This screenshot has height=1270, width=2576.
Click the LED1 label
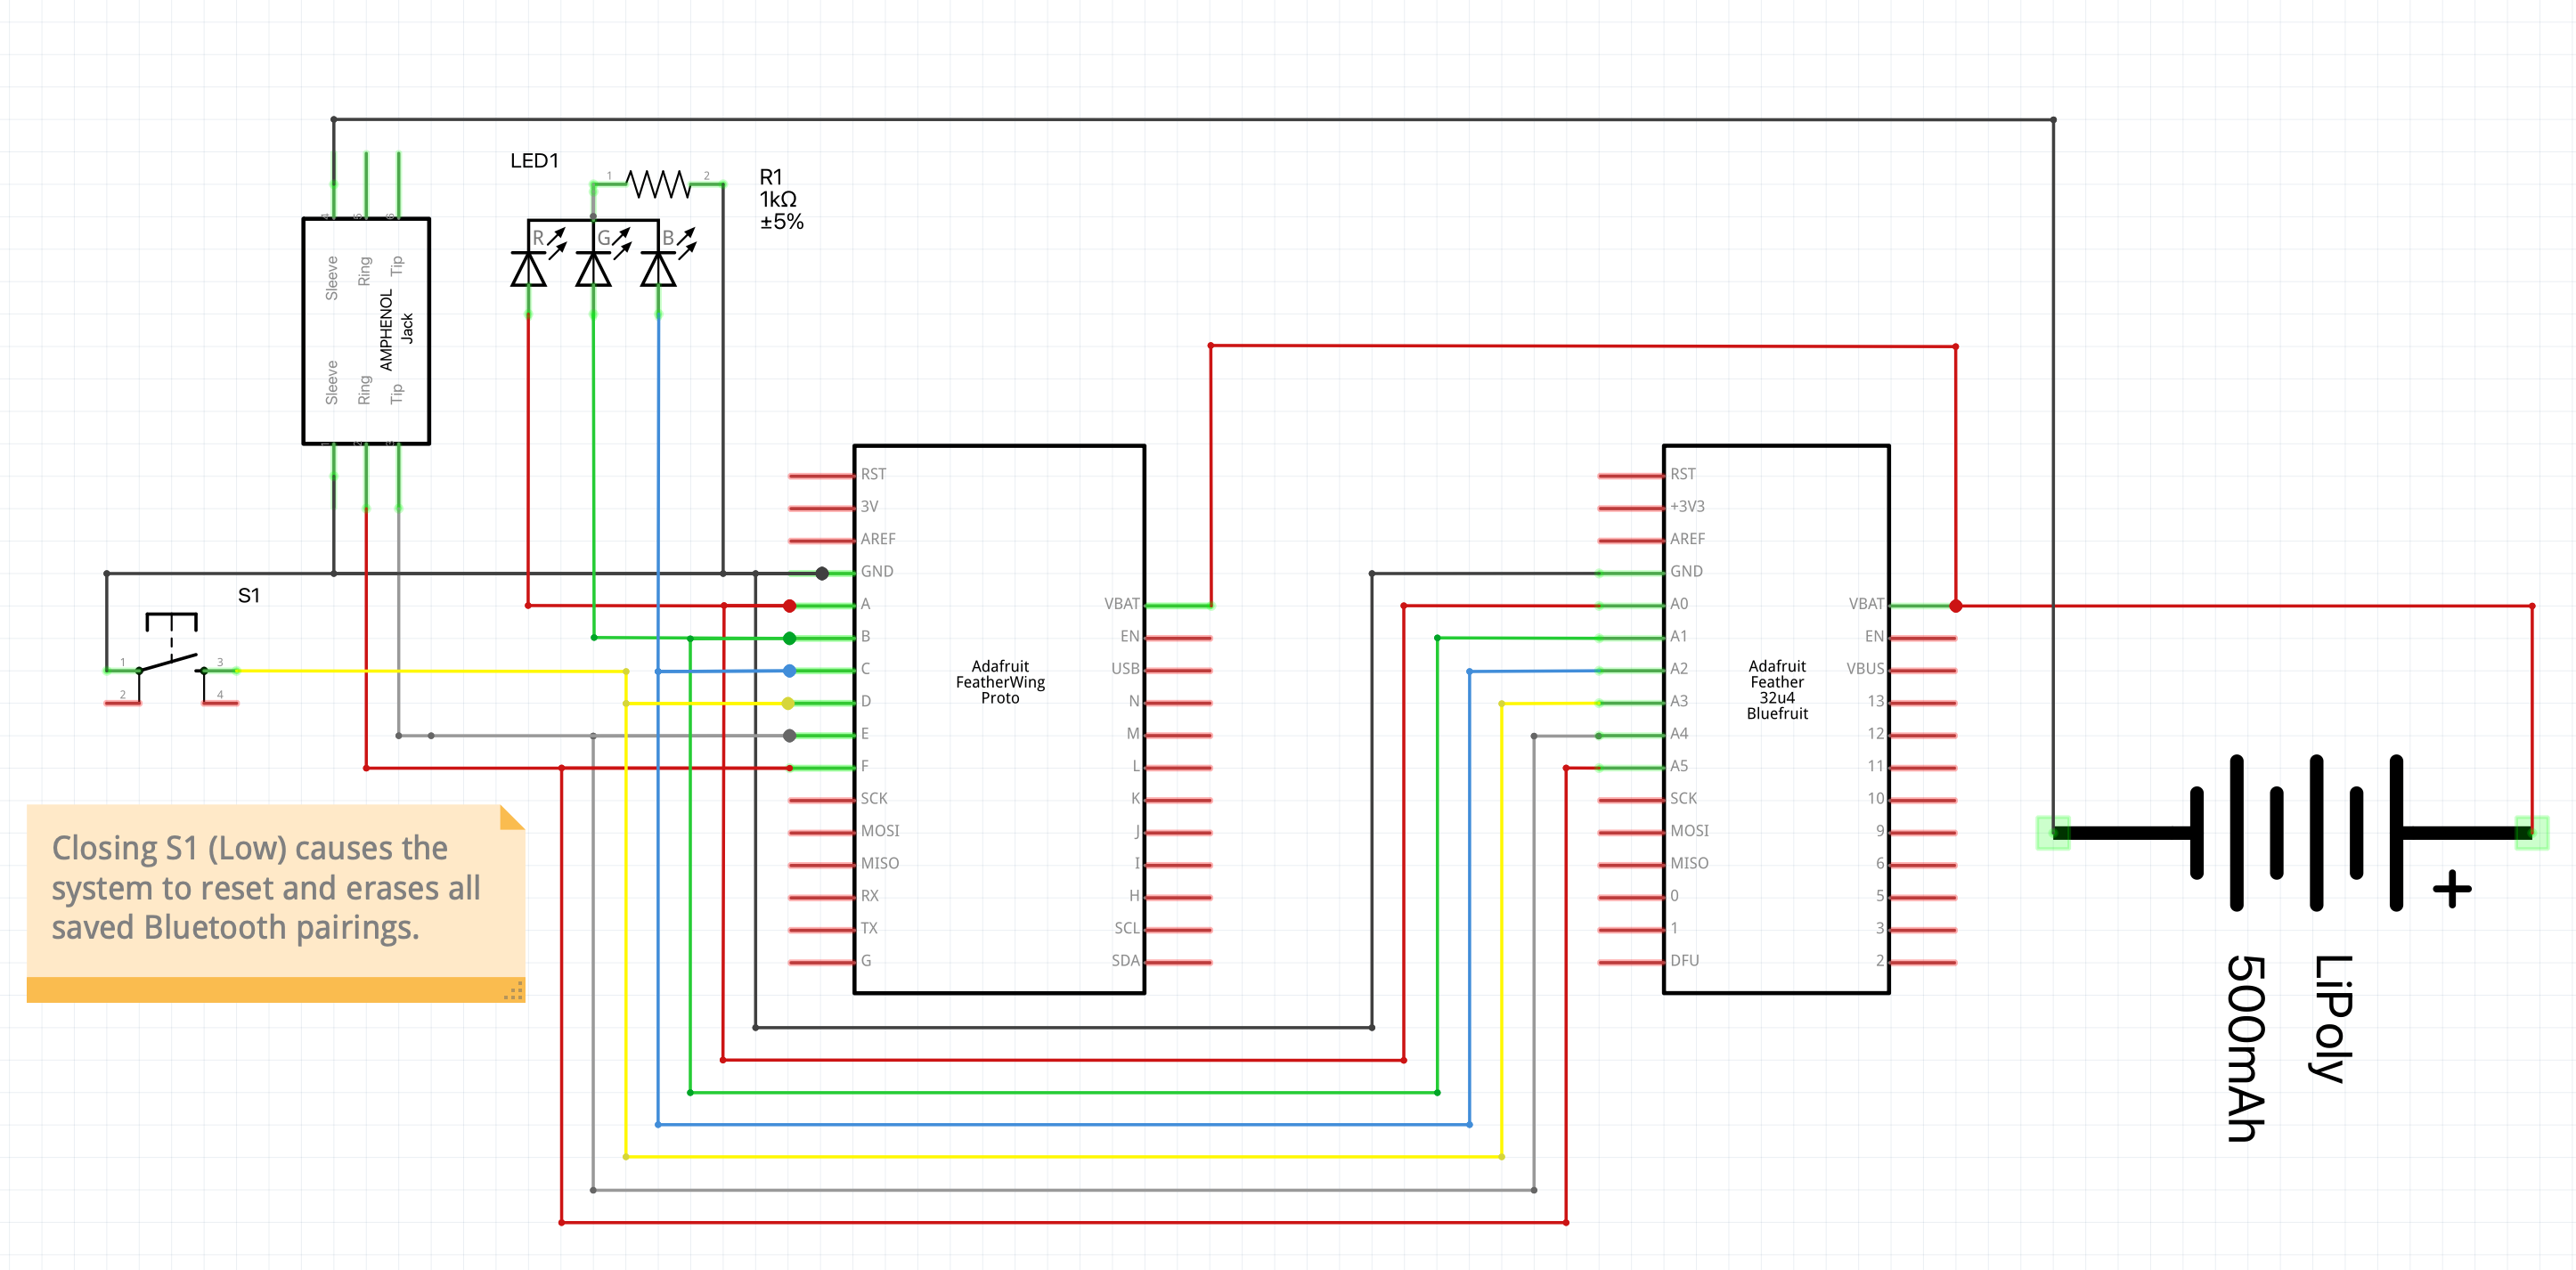(x=534, y=161)
